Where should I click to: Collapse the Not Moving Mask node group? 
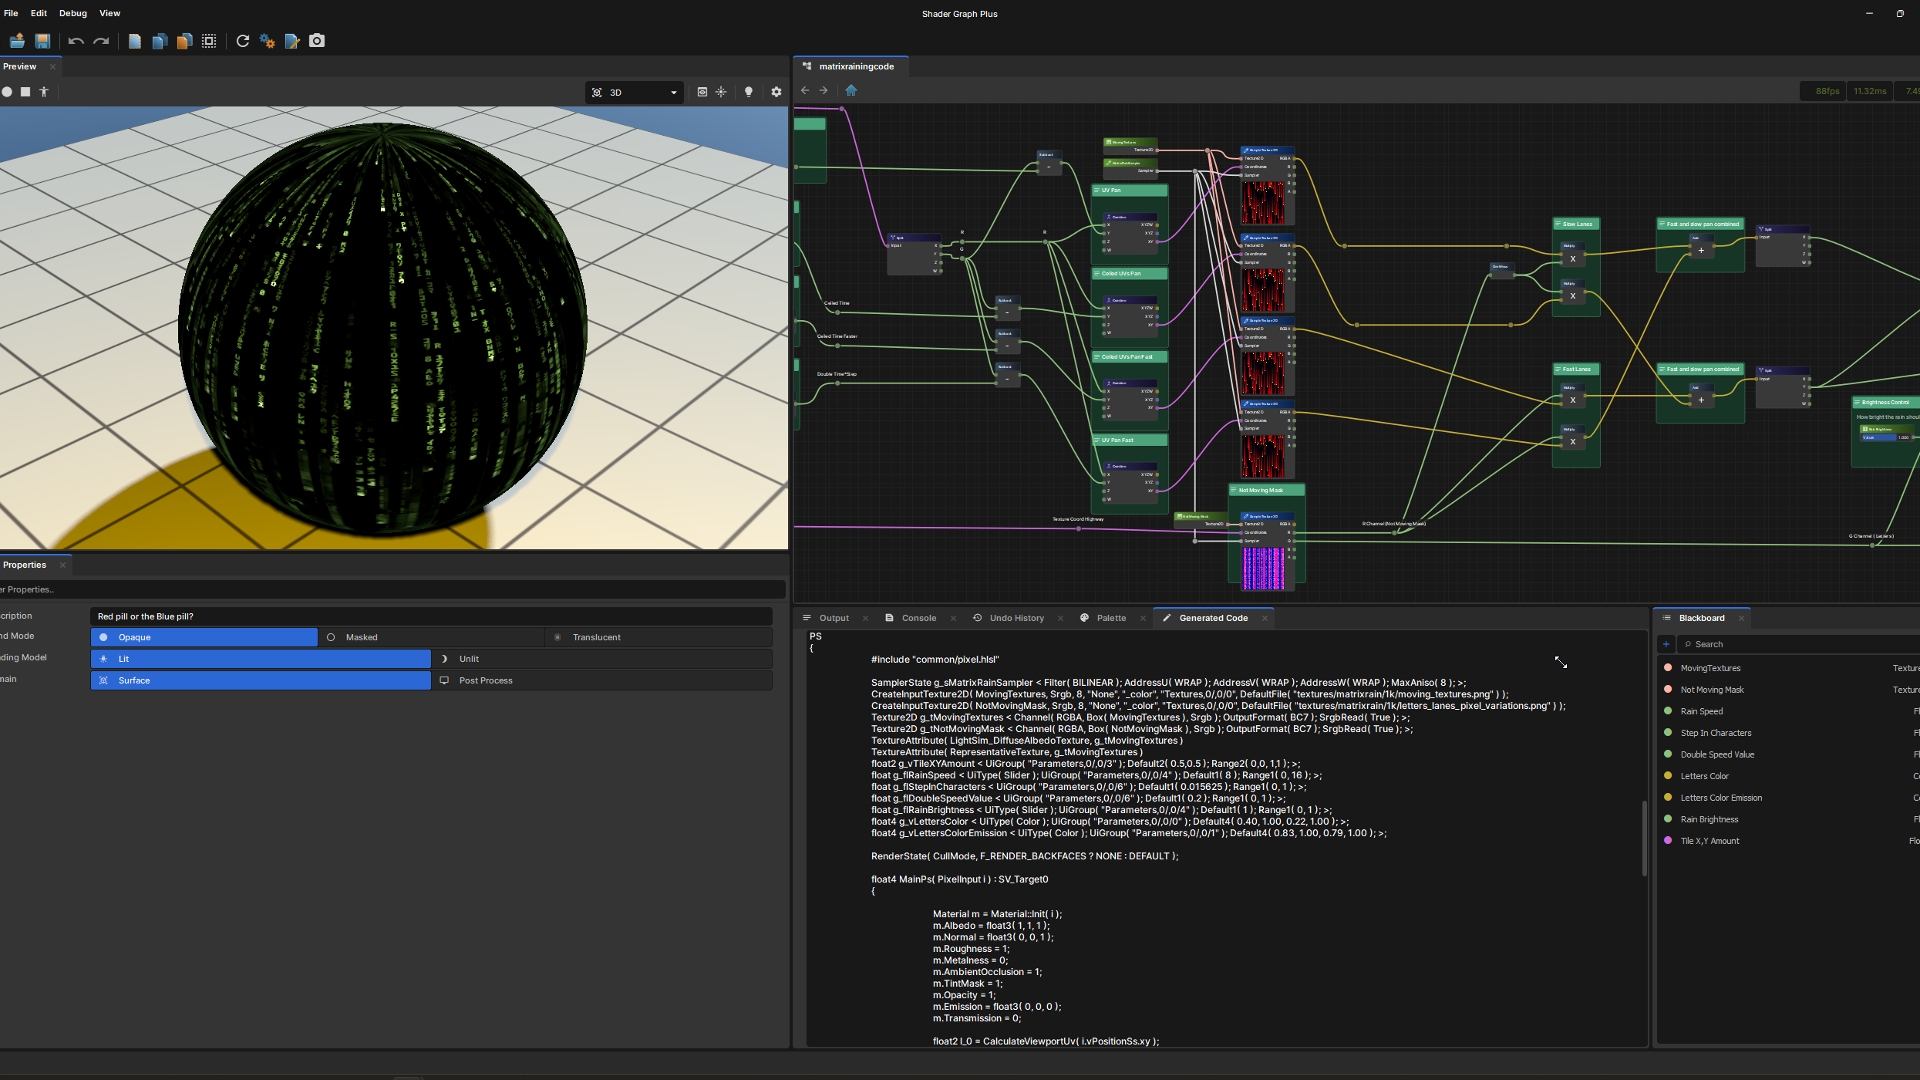coord(1233,490)
